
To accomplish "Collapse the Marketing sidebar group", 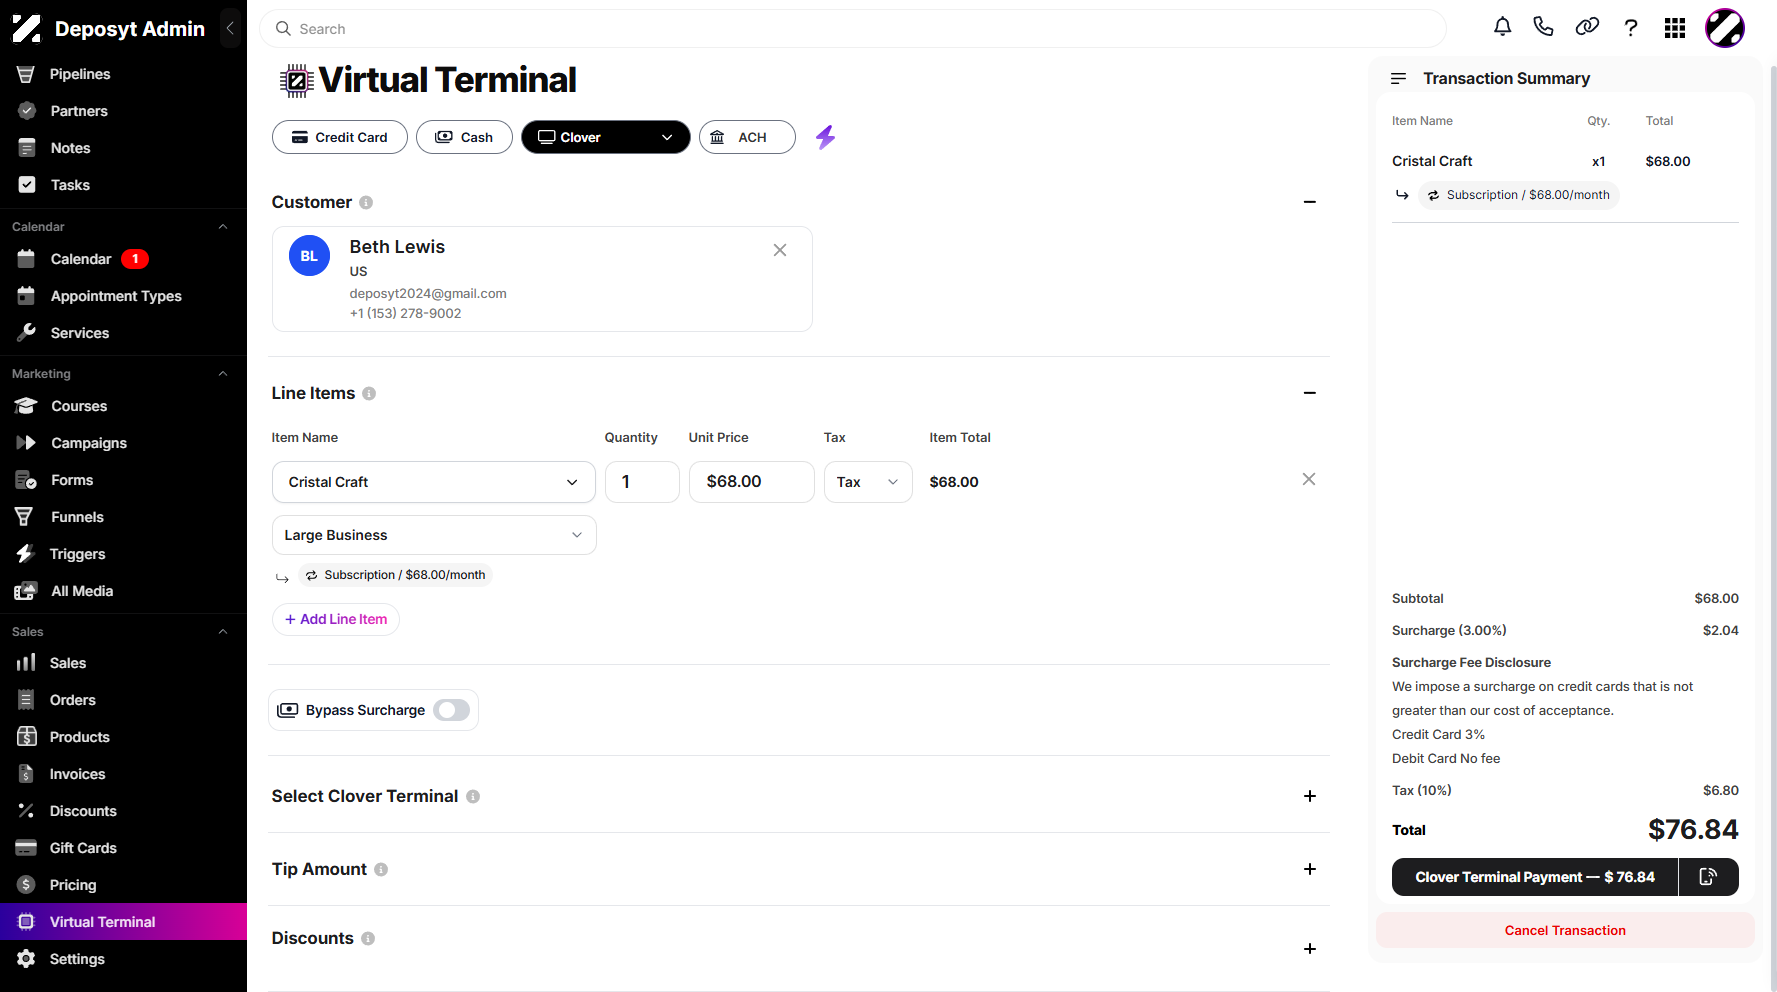I will (x=223, y=374).
